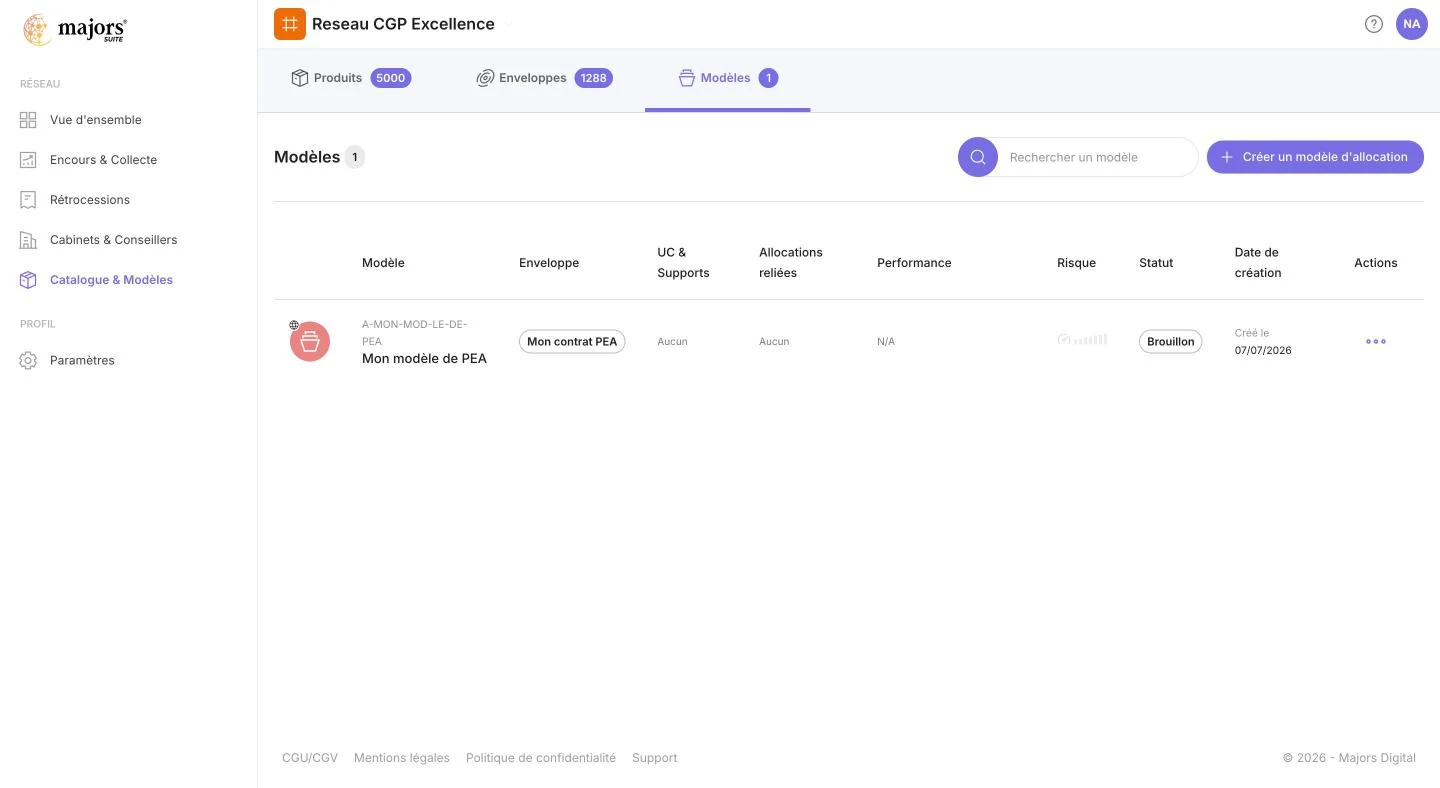Click the Rétrocessions receipt icon
This screenshot has height=788, width=1440.
click(x=28, y=200)
